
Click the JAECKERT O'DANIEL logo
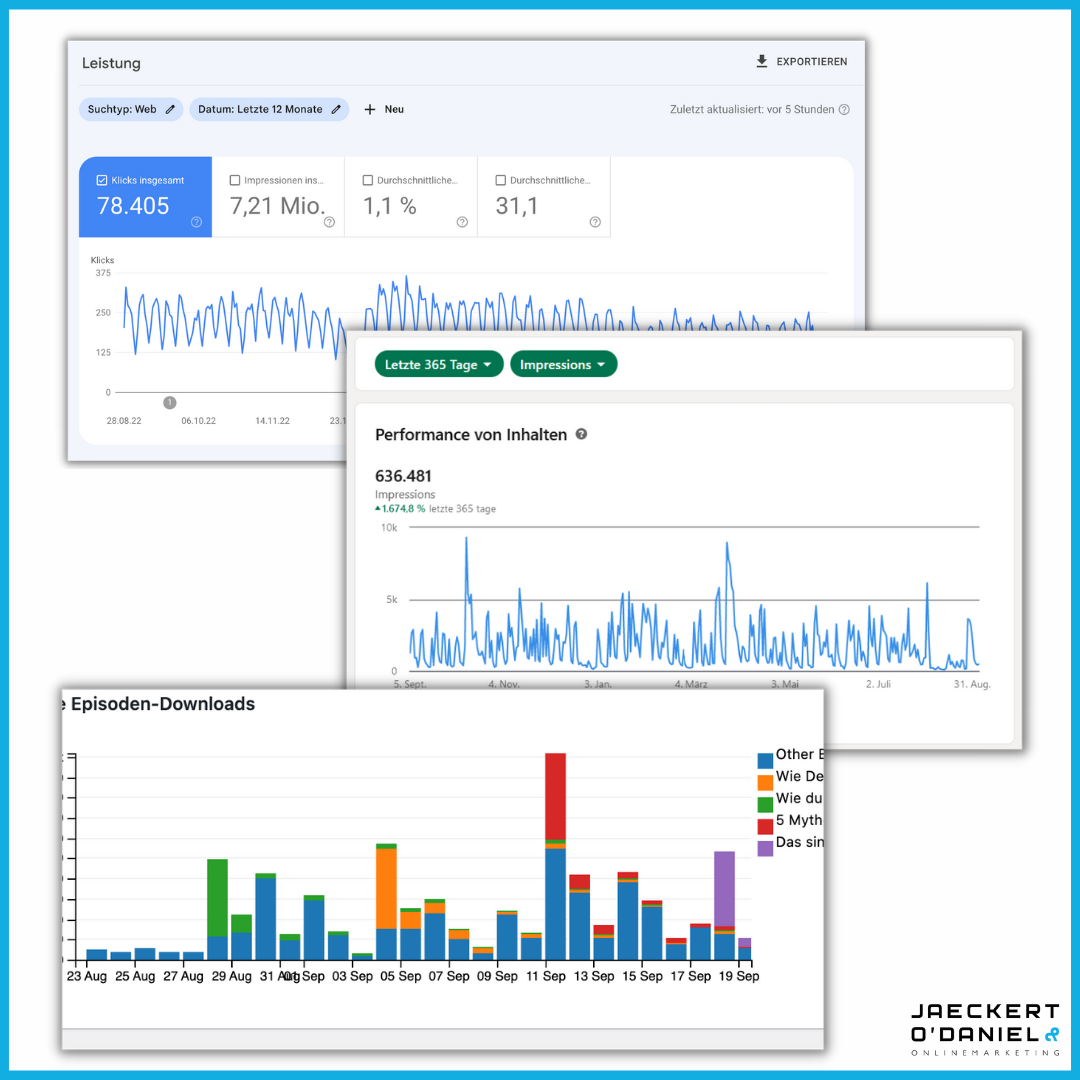coord(984,1030)
